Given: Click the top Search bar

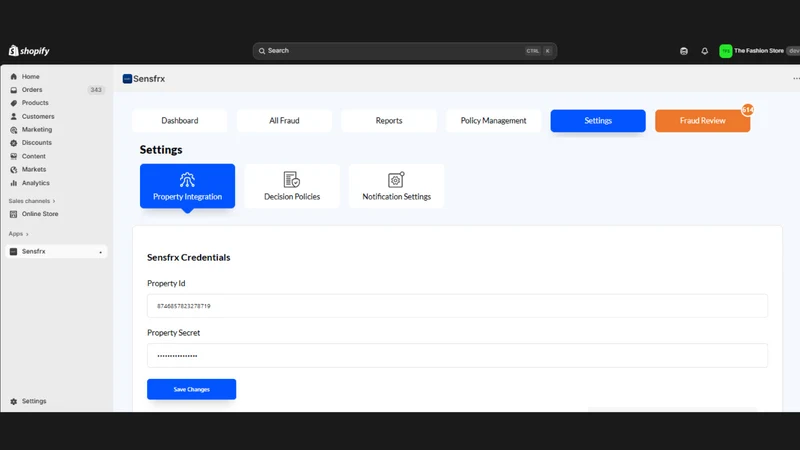Looking at the screenshot, I should tap(405, 51).
